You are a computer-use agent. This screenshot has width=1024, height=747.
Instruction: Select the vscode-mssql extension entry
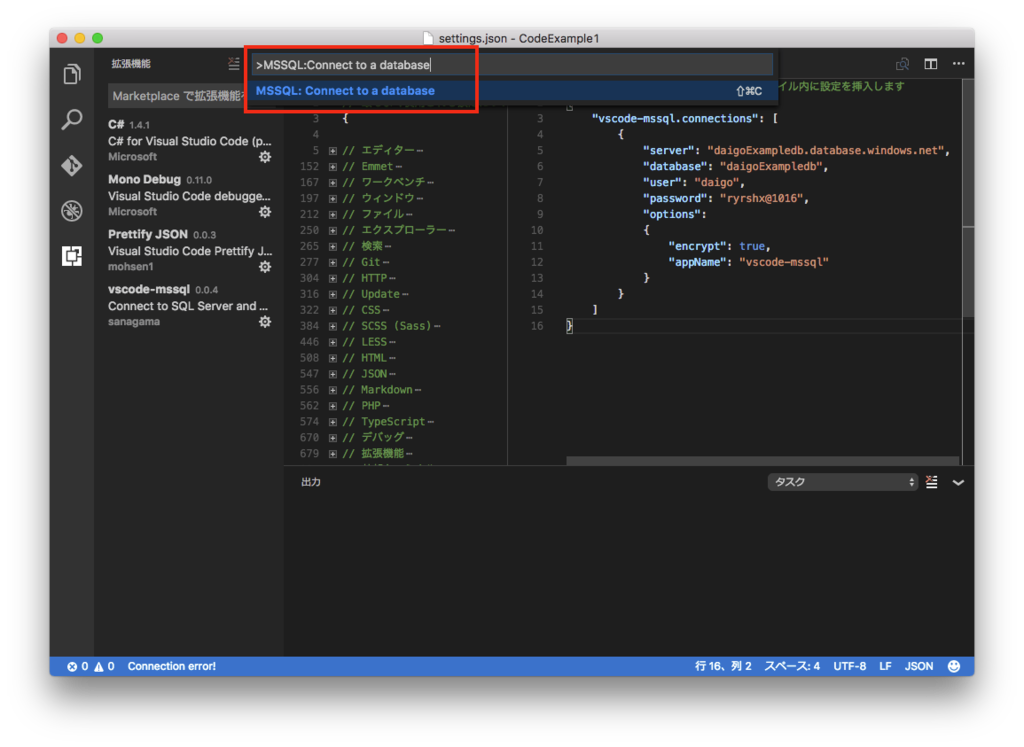click(x=189, y=305)
